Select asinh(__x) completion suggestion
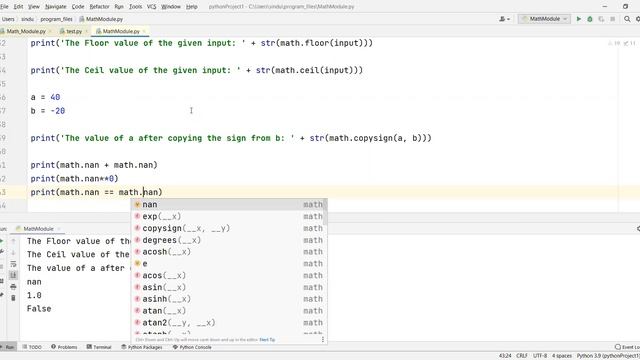The height and width of the screenshot is (360, 640). (x=229, y=299)
